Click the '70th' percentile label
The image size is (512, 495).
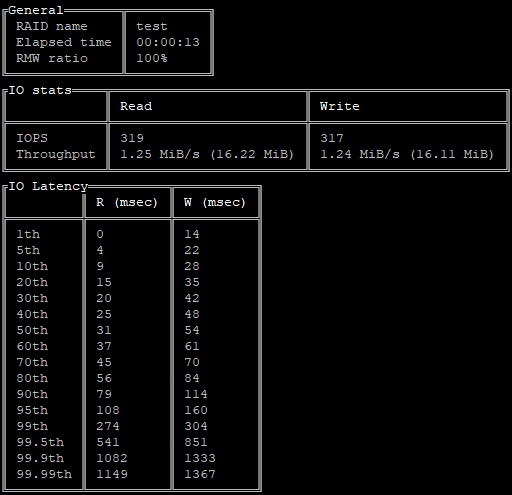32,362
